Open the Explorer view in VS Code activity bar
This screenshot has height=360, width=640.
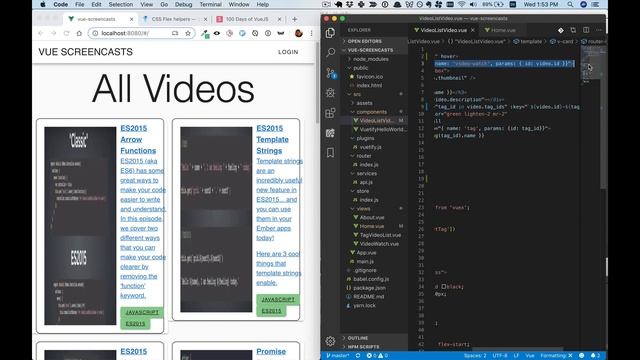pos(330,33)
